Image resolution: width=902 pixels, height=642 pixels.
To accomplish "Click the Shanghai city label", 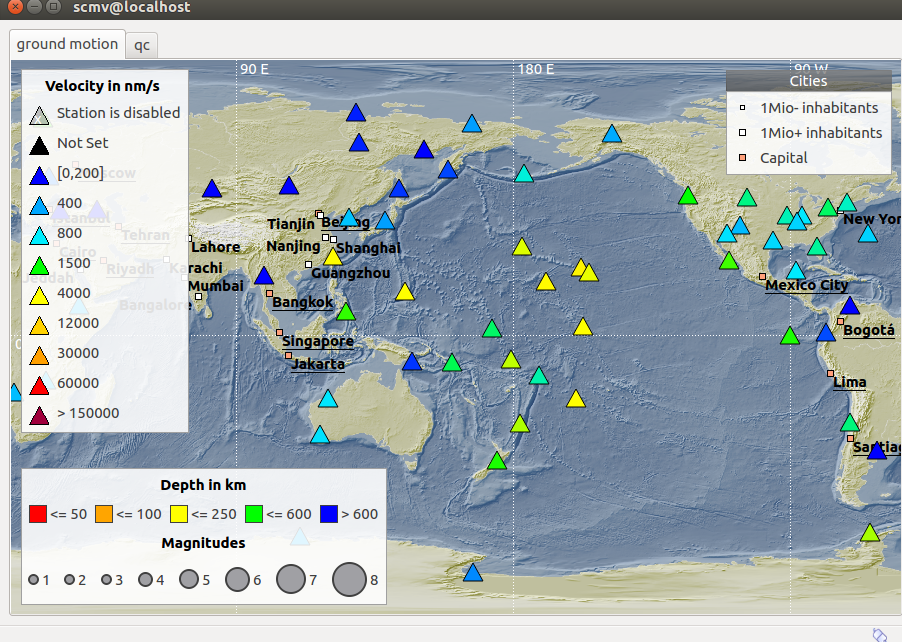I will point(368,249).
